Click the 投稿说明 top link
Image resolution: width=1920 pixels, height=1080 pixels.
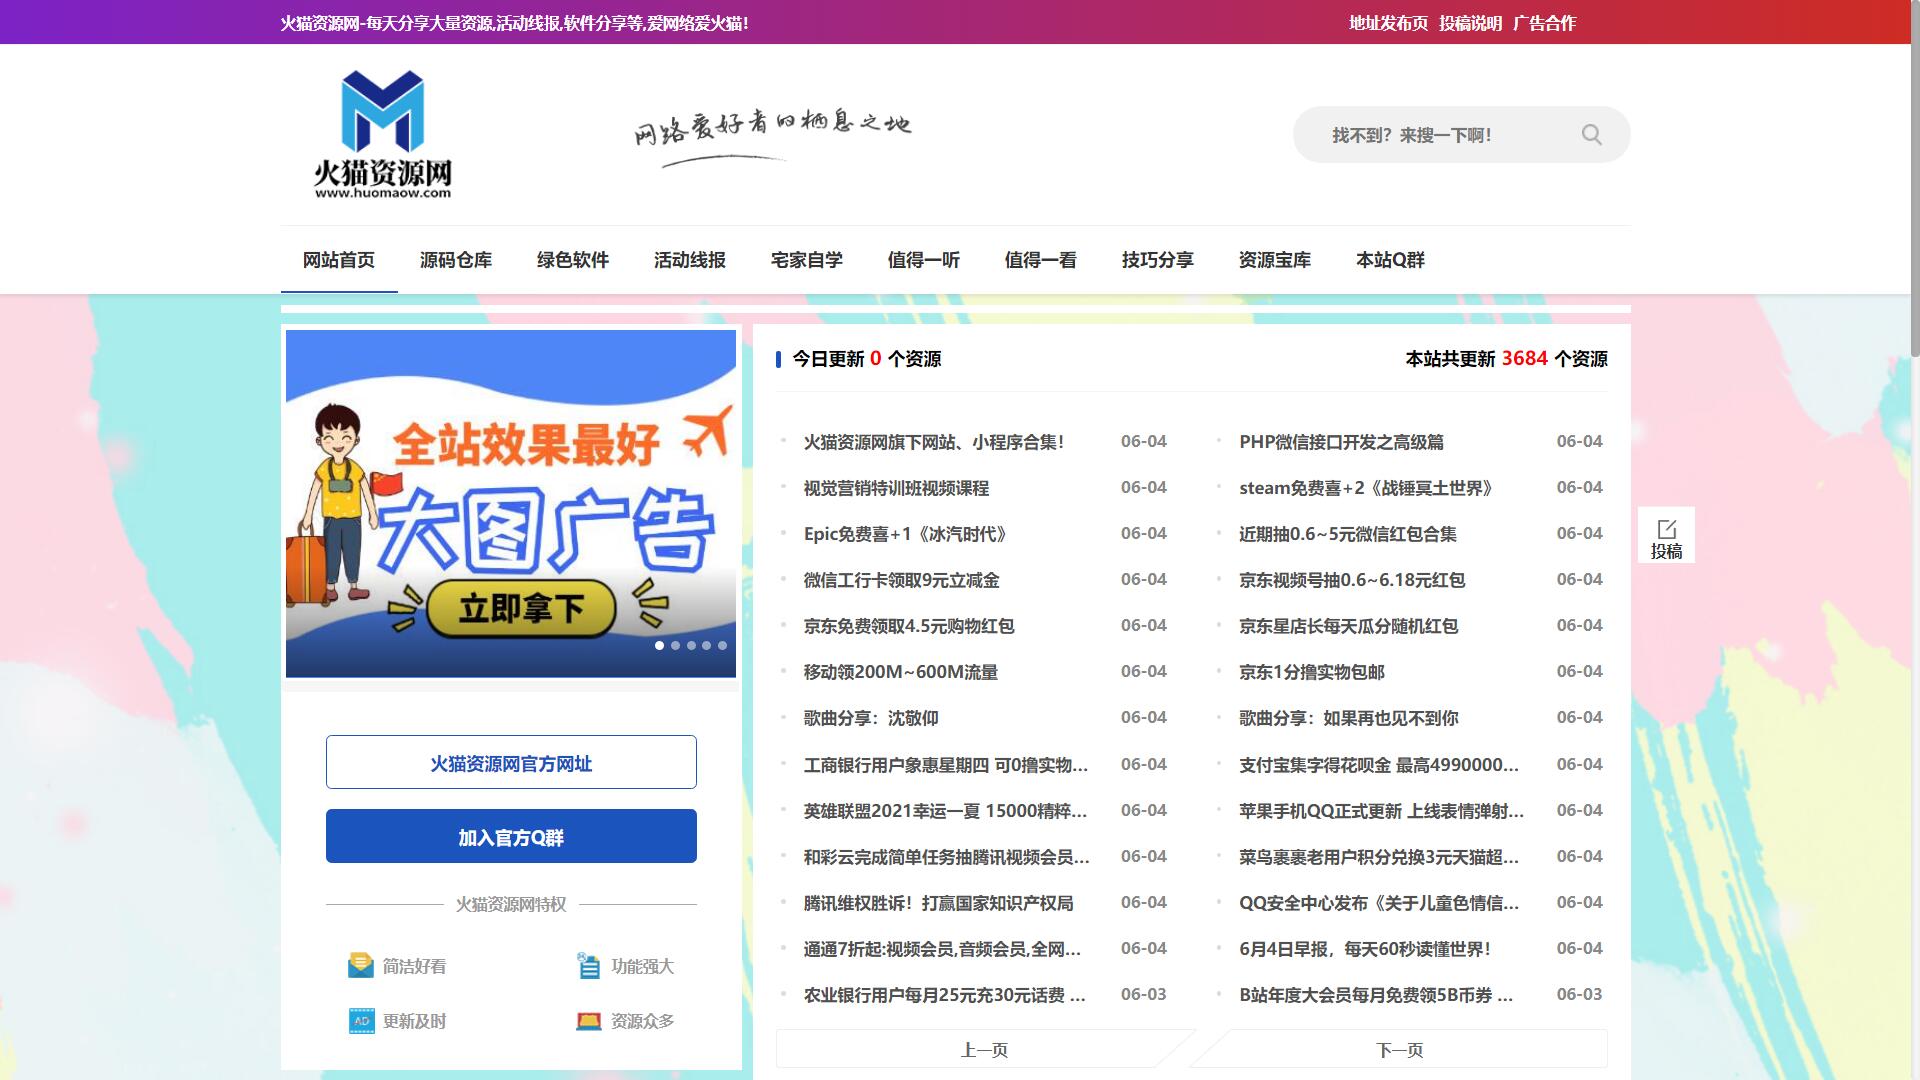(x=1470, y=23)
